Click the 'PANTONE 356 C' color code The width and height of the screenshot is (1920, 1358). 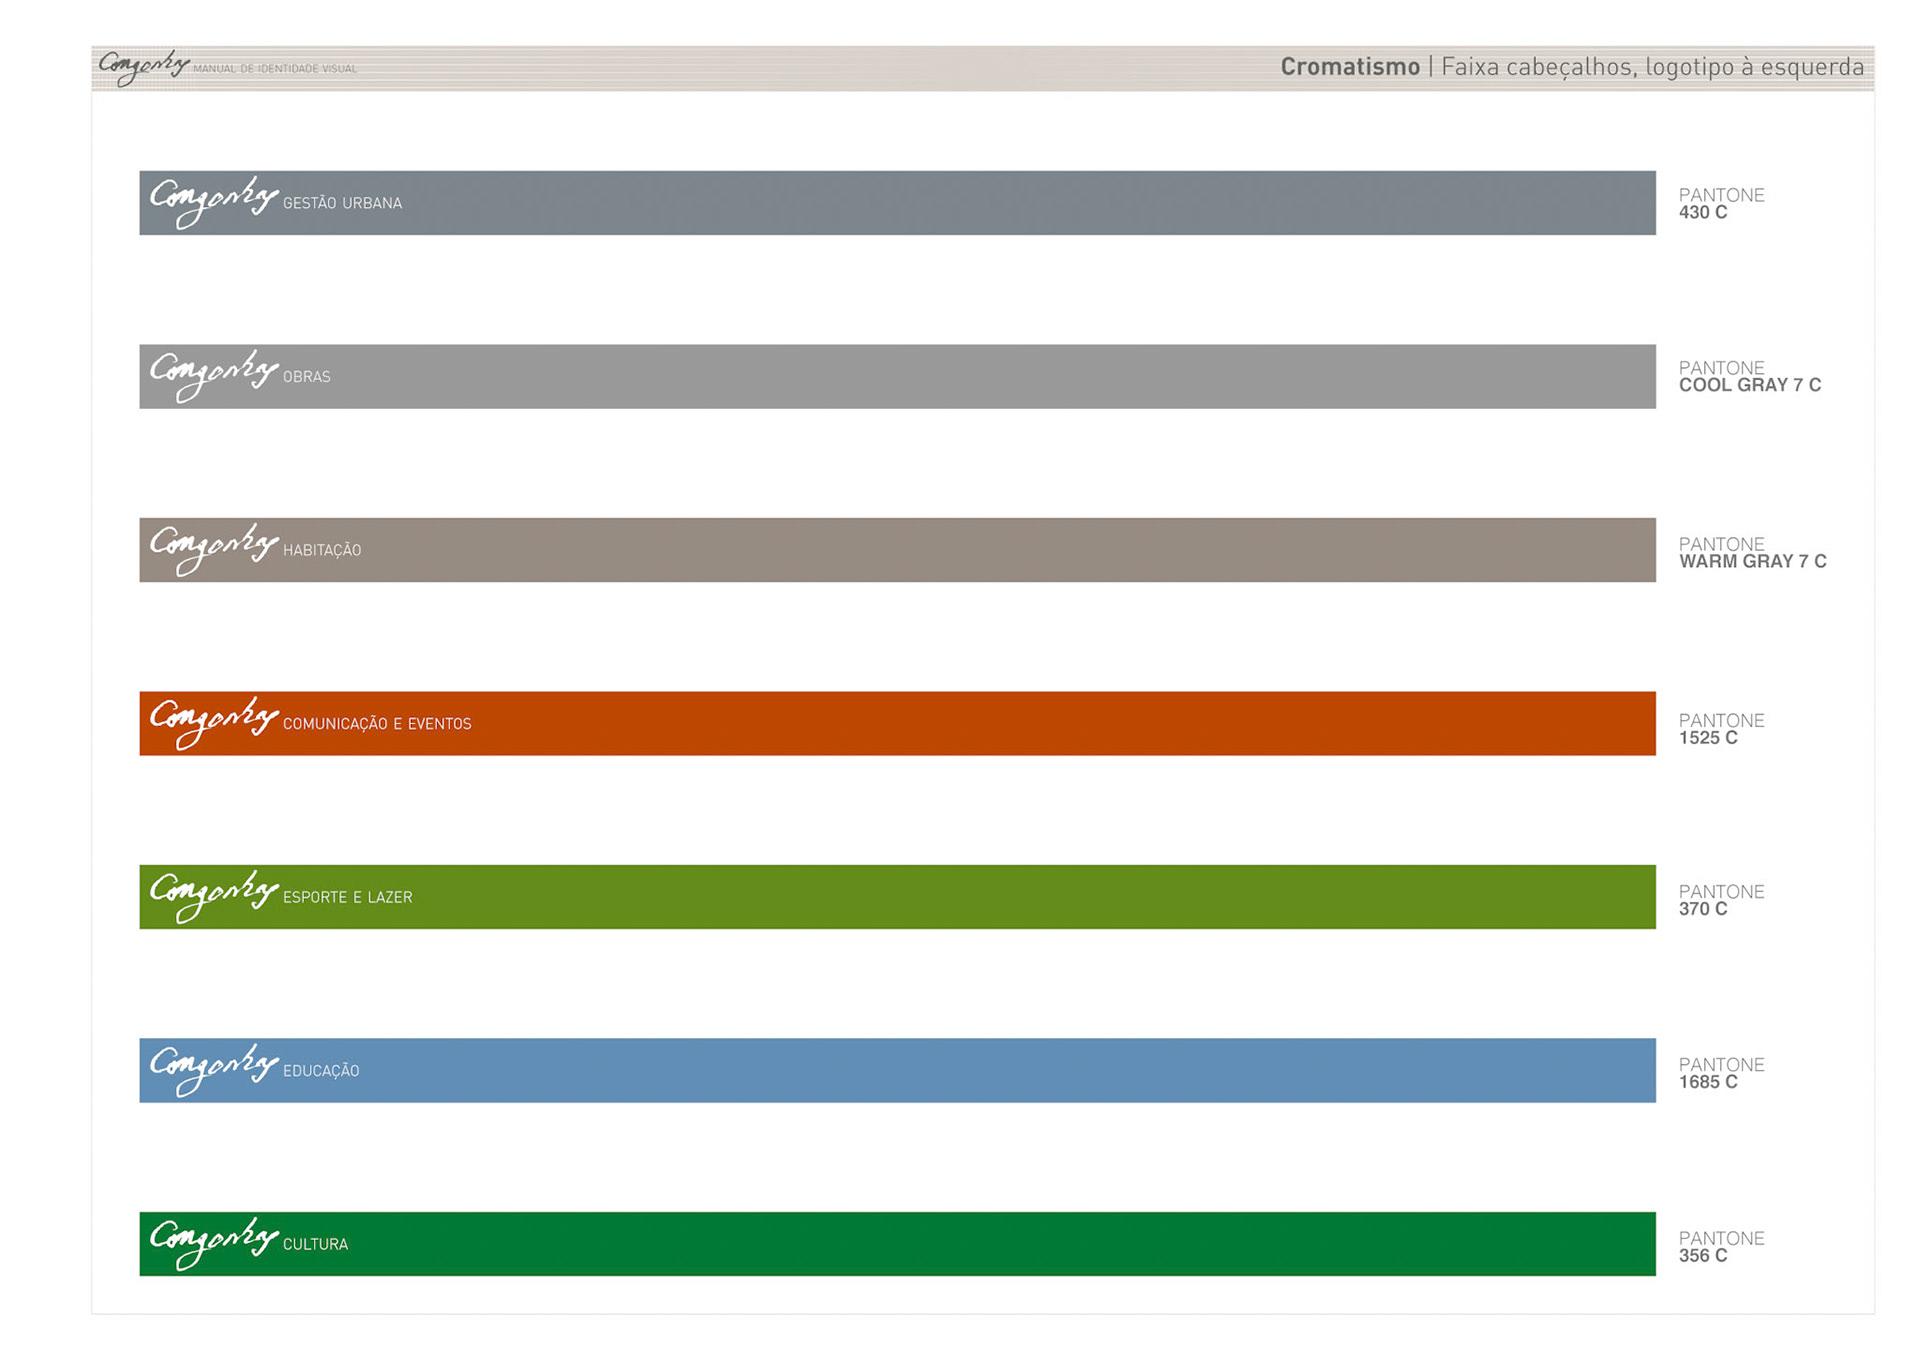pyautogui.click(x=1721, y=1246)
